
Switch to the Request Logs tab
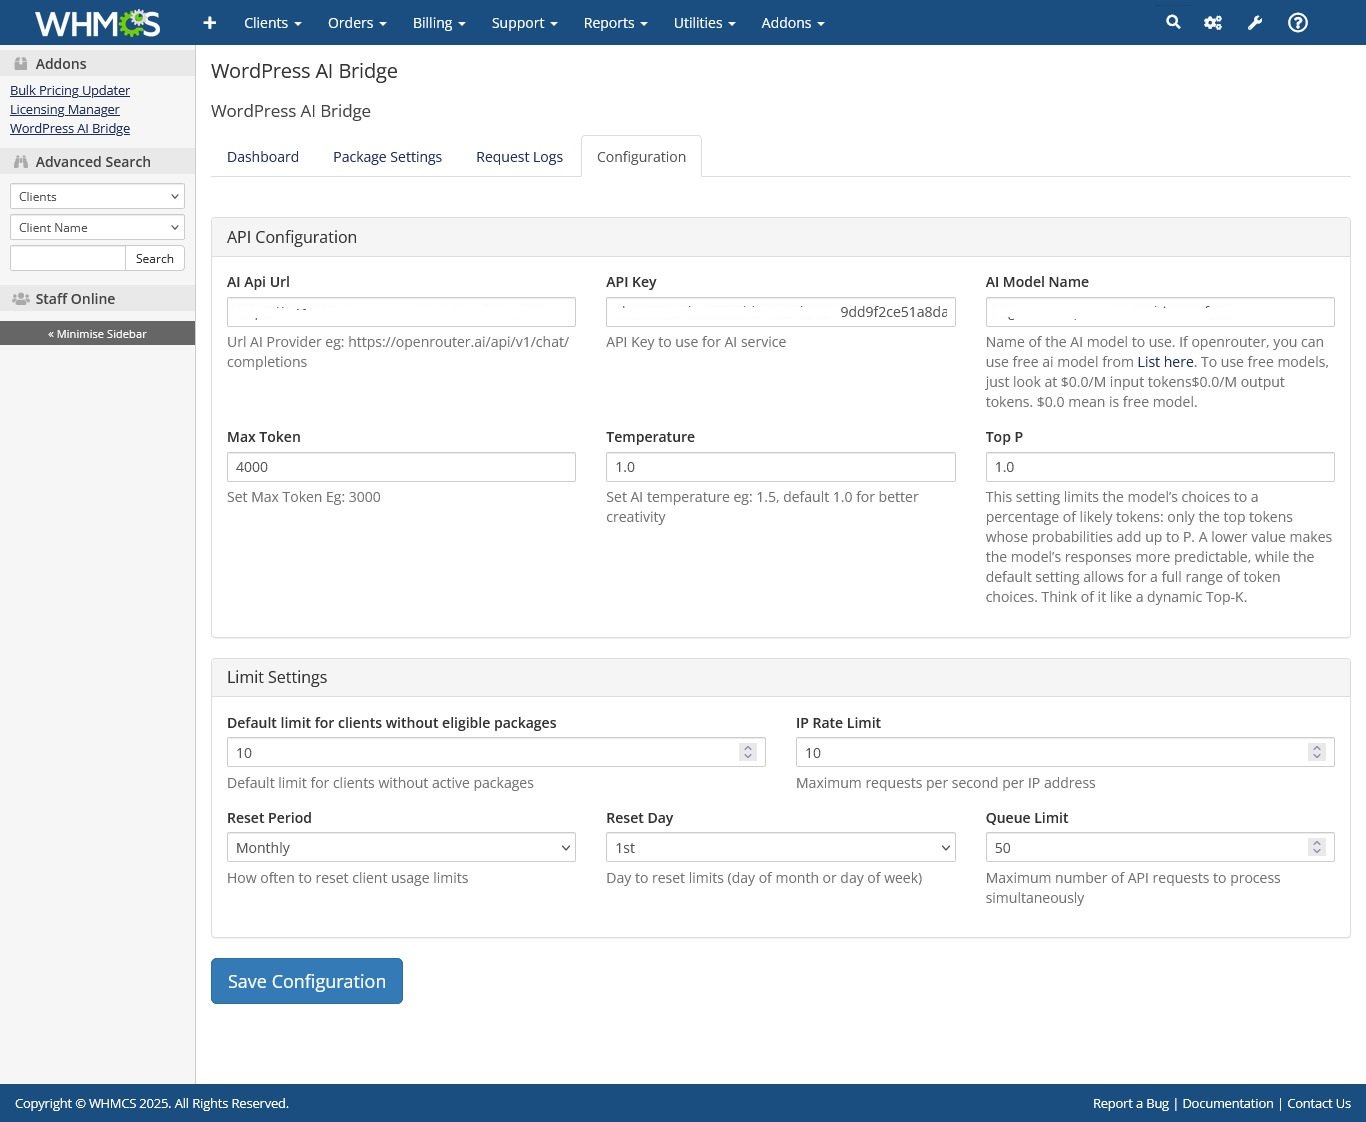[519, 156]
